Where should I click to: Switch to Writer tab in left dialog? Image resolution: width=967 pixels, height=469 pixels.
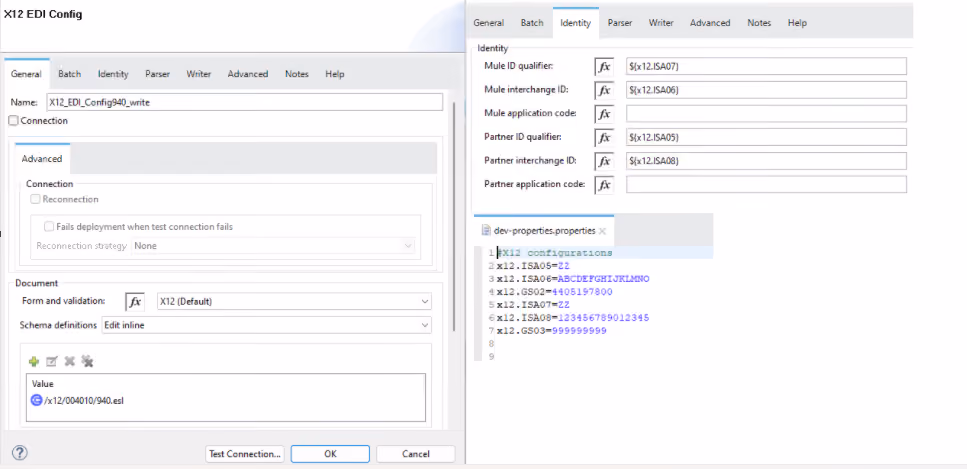[199, 74]
